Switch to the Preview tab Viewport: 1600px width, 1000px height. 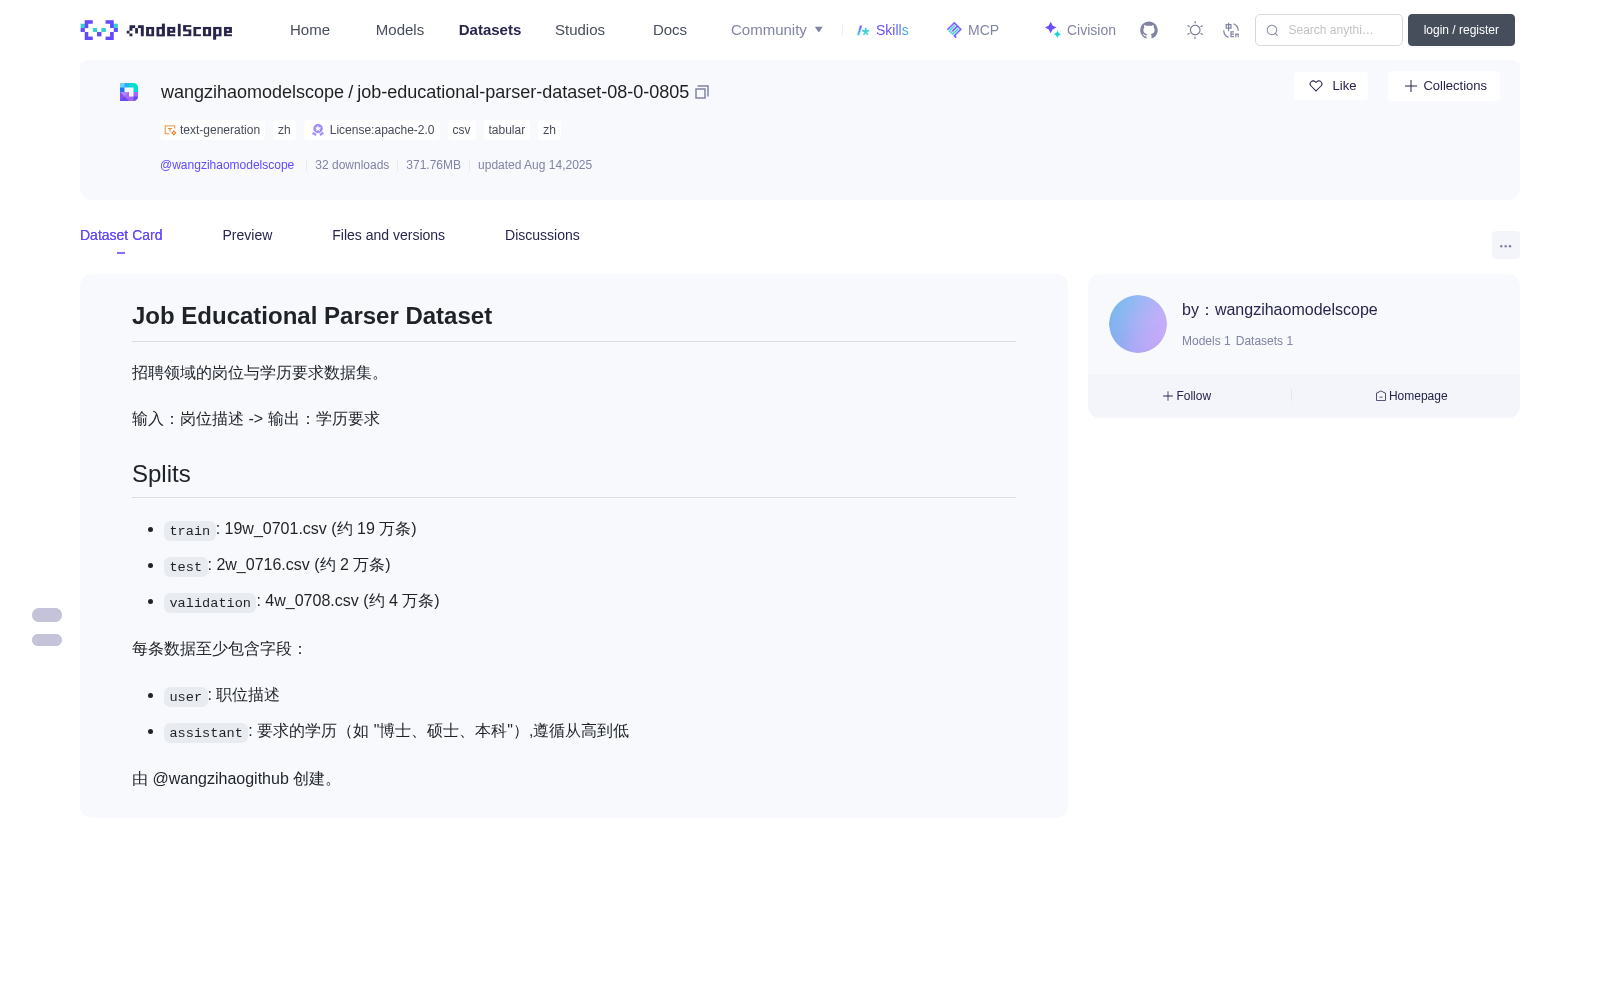click(247, 235)
